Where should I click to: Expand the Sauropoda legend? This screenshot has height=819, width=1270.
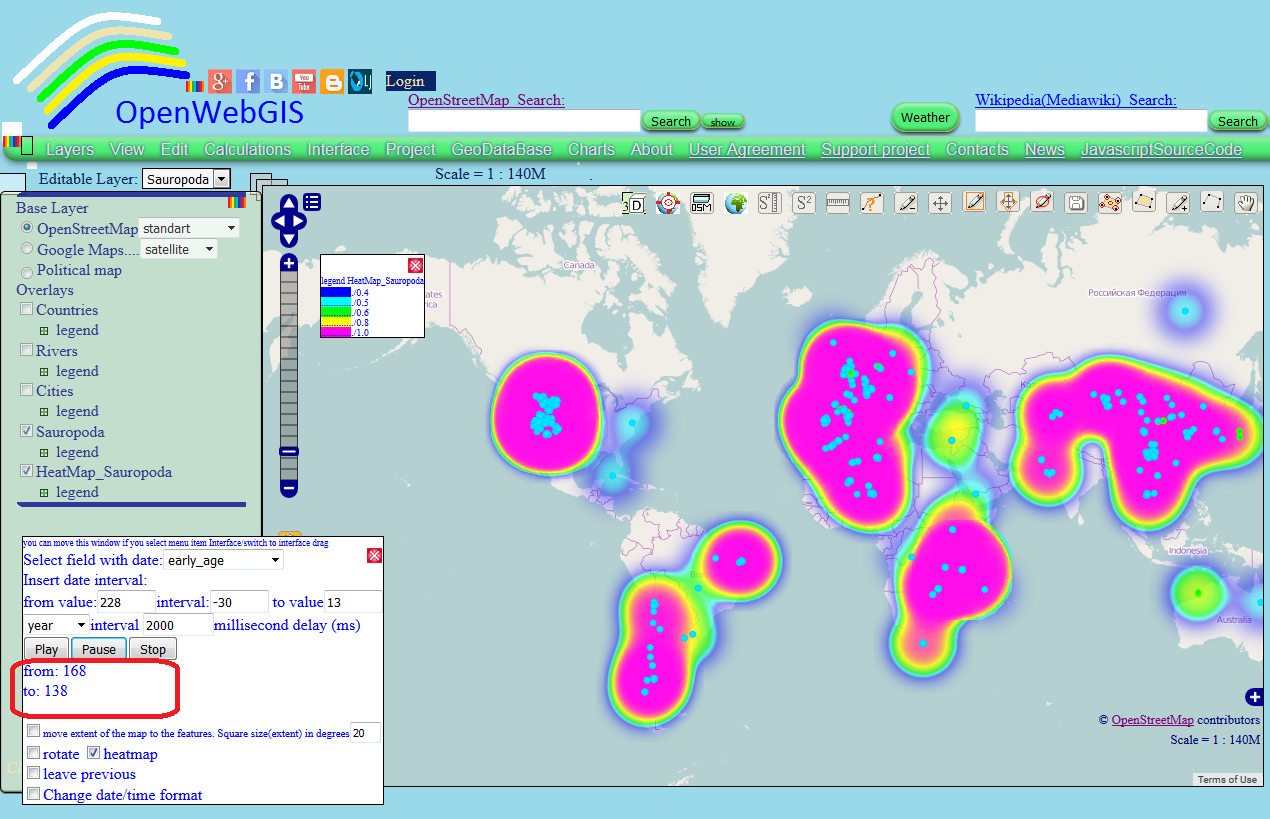click(44, 452)
